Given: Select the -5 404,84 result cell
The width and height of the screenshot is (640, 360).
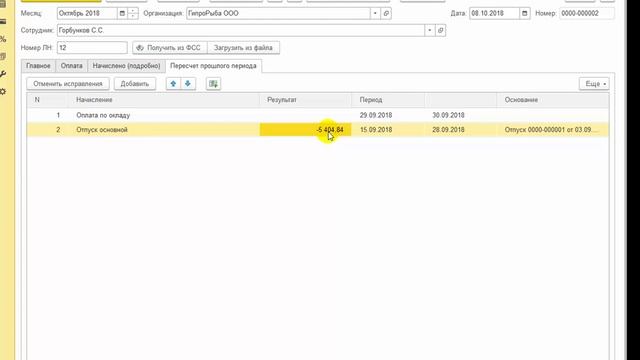Looking at the screenshot, I should [x=305, y=130].
